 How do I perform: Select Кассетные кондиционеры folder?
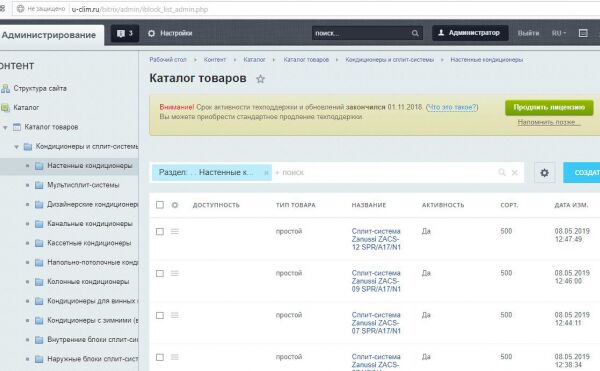[89, 243]
